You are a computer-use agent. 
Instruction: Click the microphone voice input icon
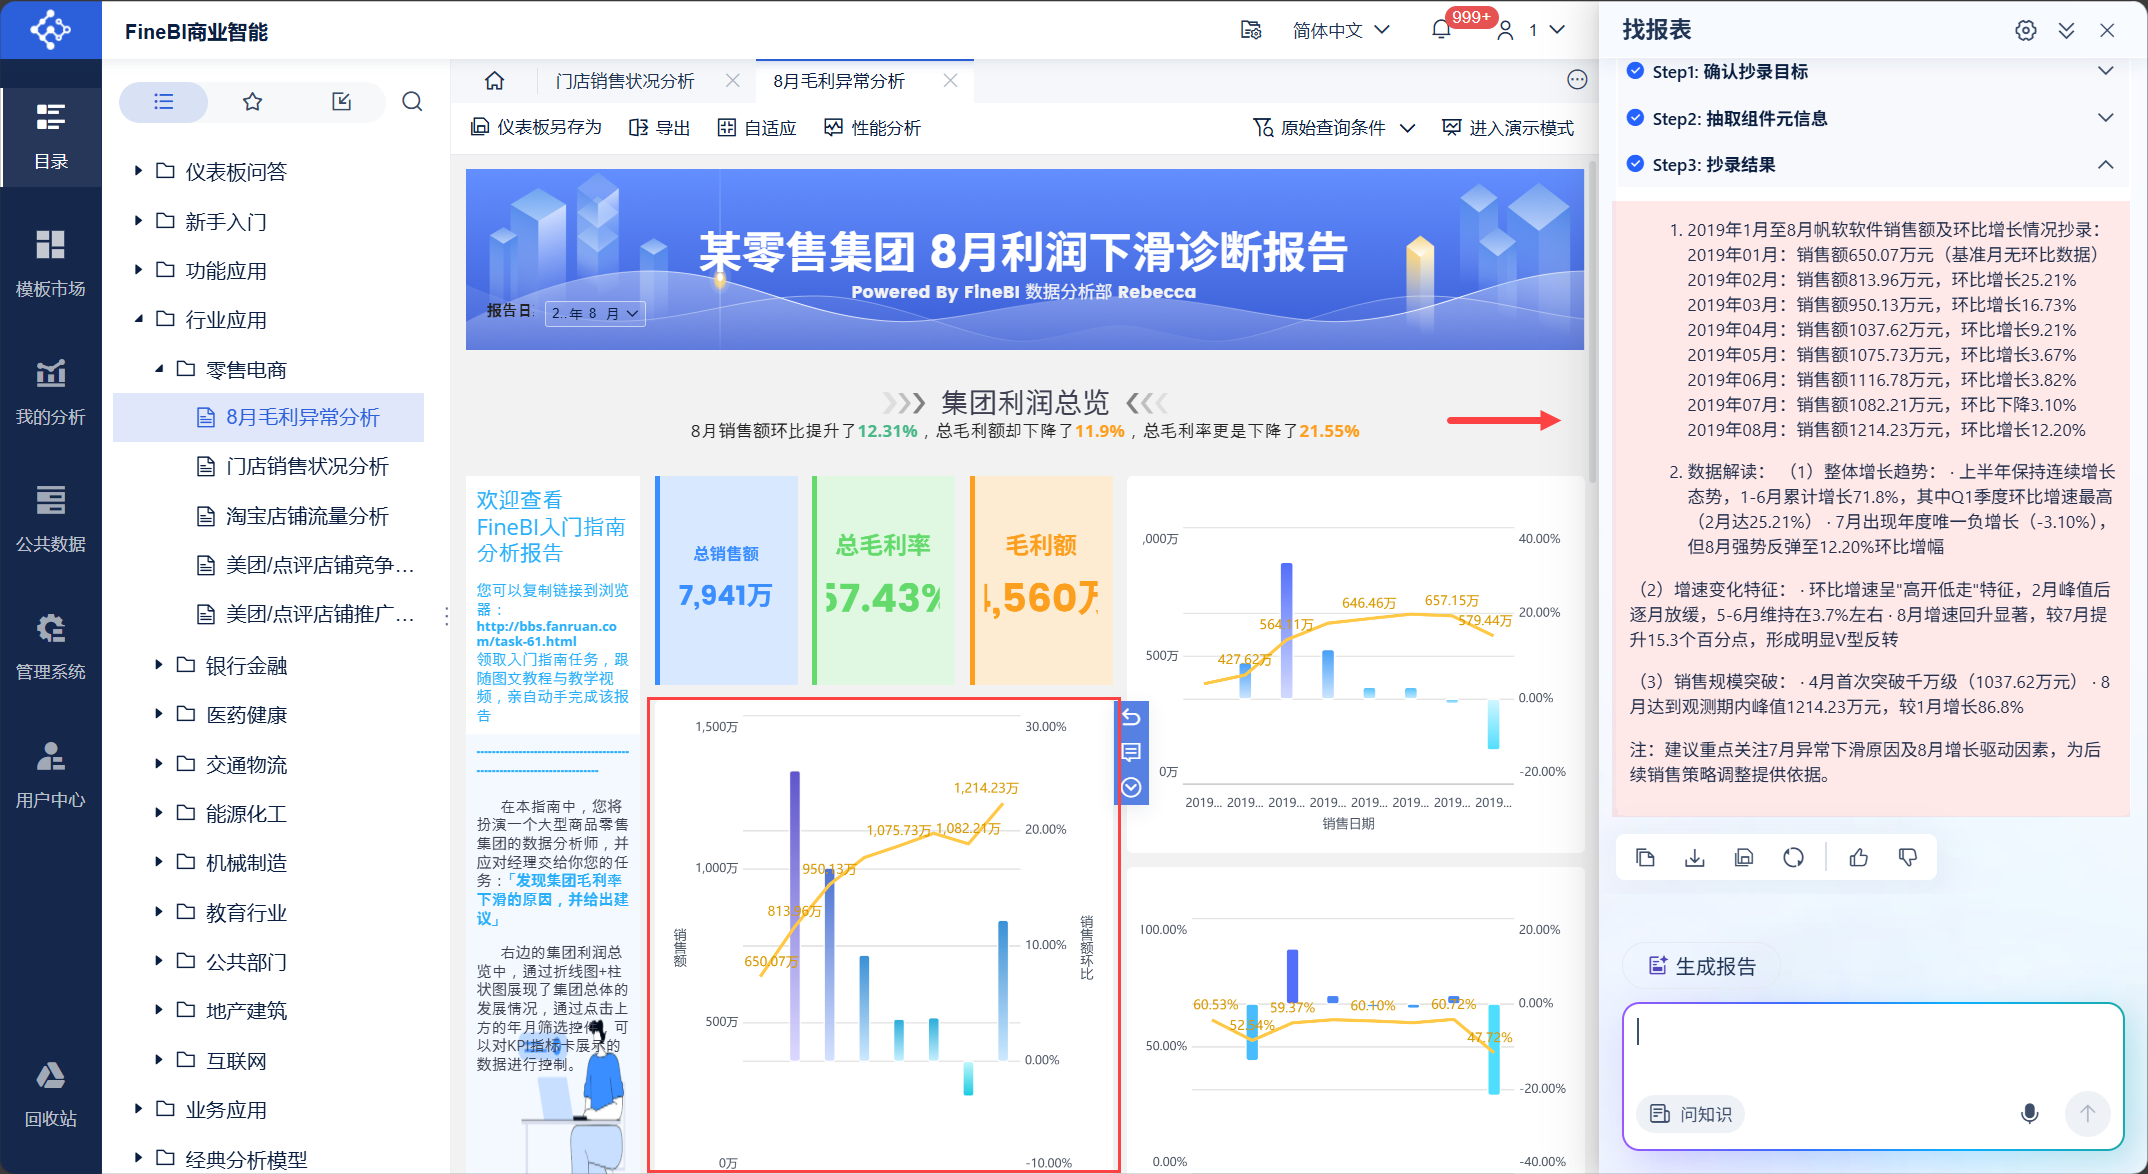point(2029,1113)
